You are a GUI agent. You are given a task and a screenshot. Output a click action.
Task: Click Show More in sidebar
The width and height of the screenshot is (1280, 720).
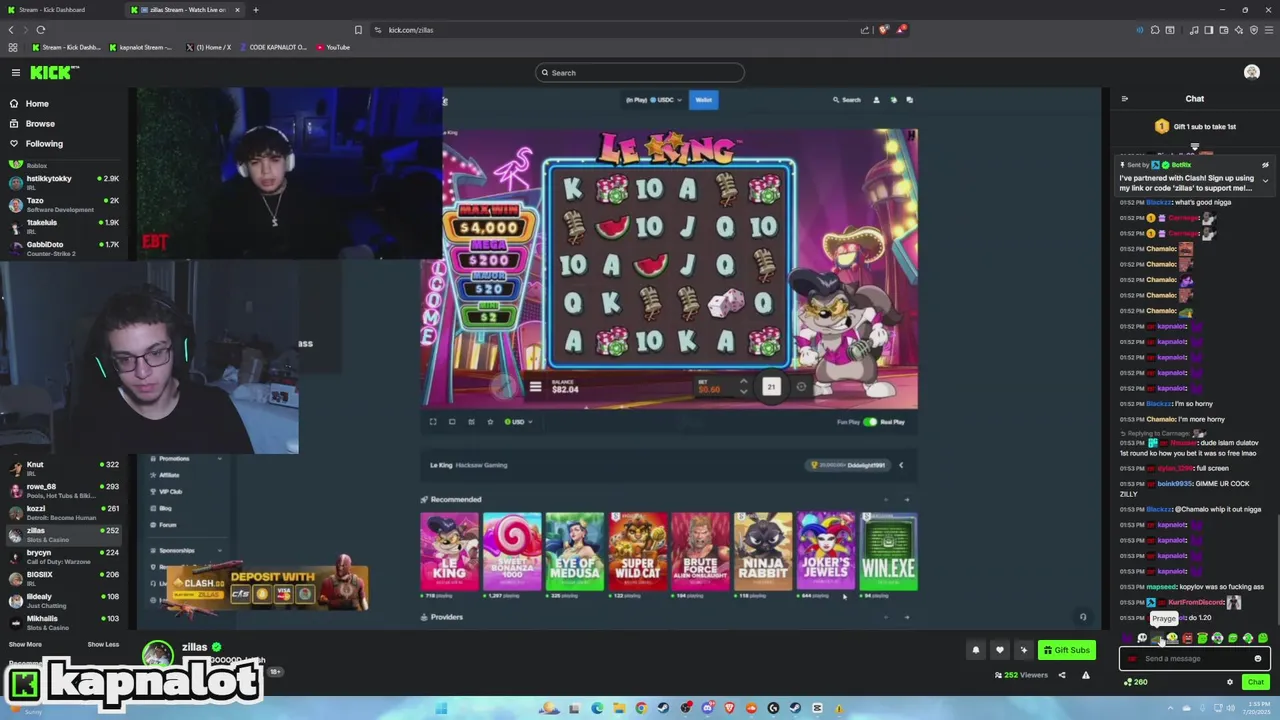pos(25,644)
